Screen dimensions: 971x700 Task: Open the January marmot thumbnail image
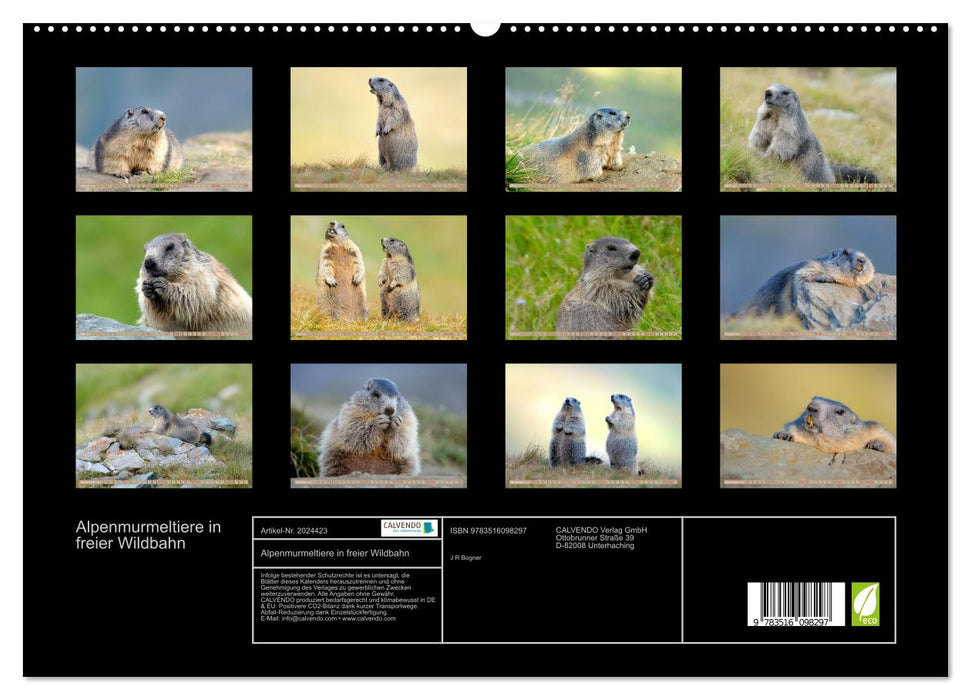[165, 130]
